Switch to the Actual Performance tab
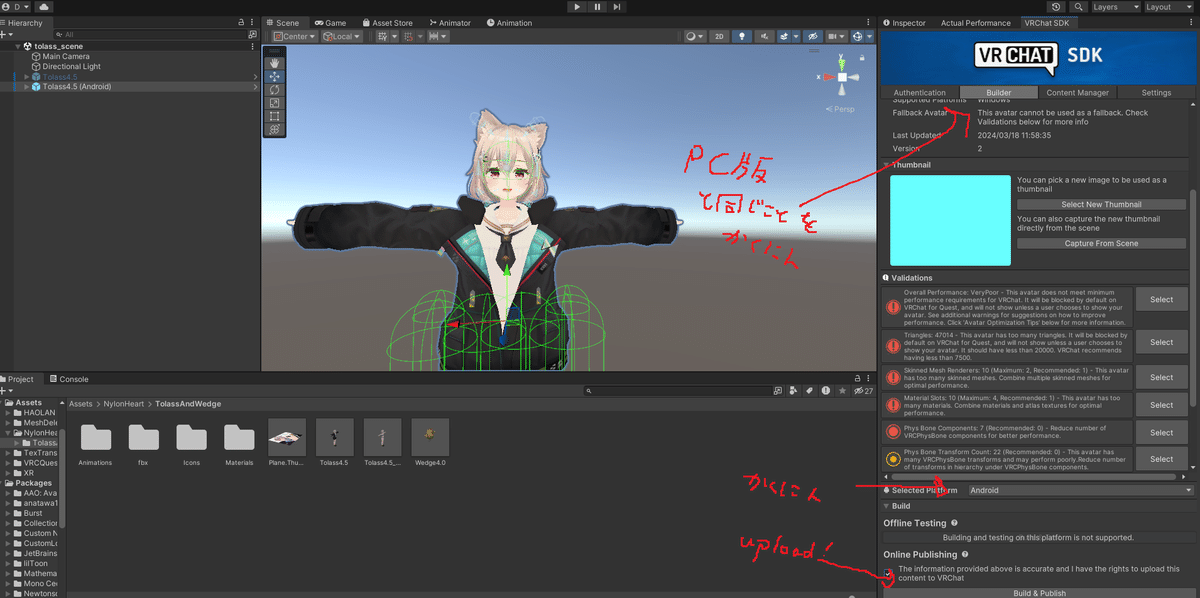 point(975,22)
